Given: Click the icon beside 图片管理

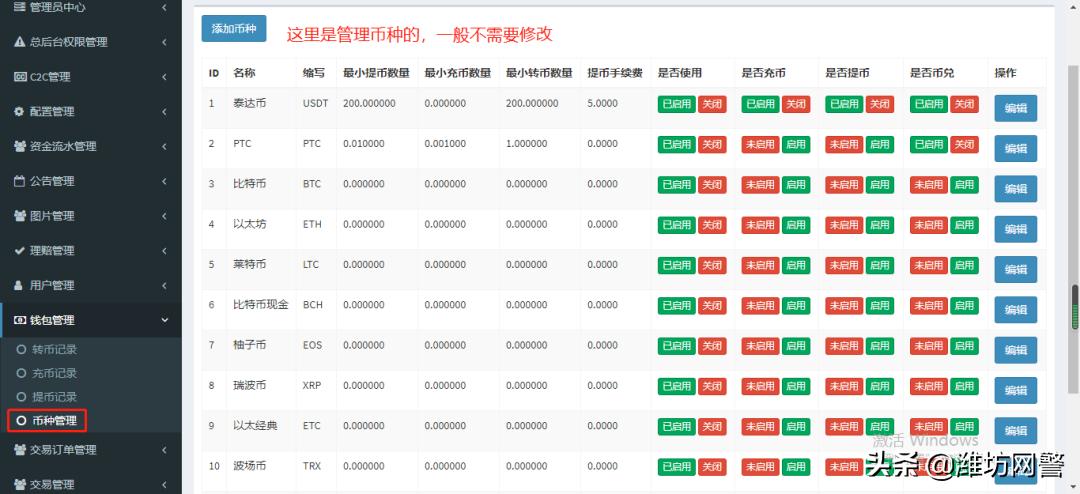Looking at the screenshot, I should 20,216.
